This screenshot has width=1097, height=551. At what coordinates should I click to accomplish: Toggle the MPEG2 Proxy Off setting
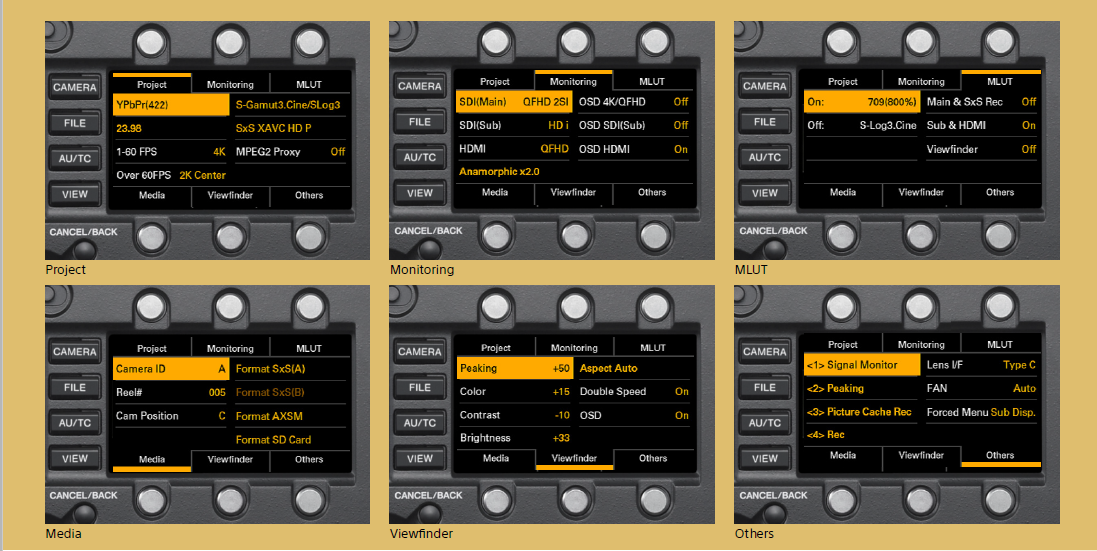point(288,152)
